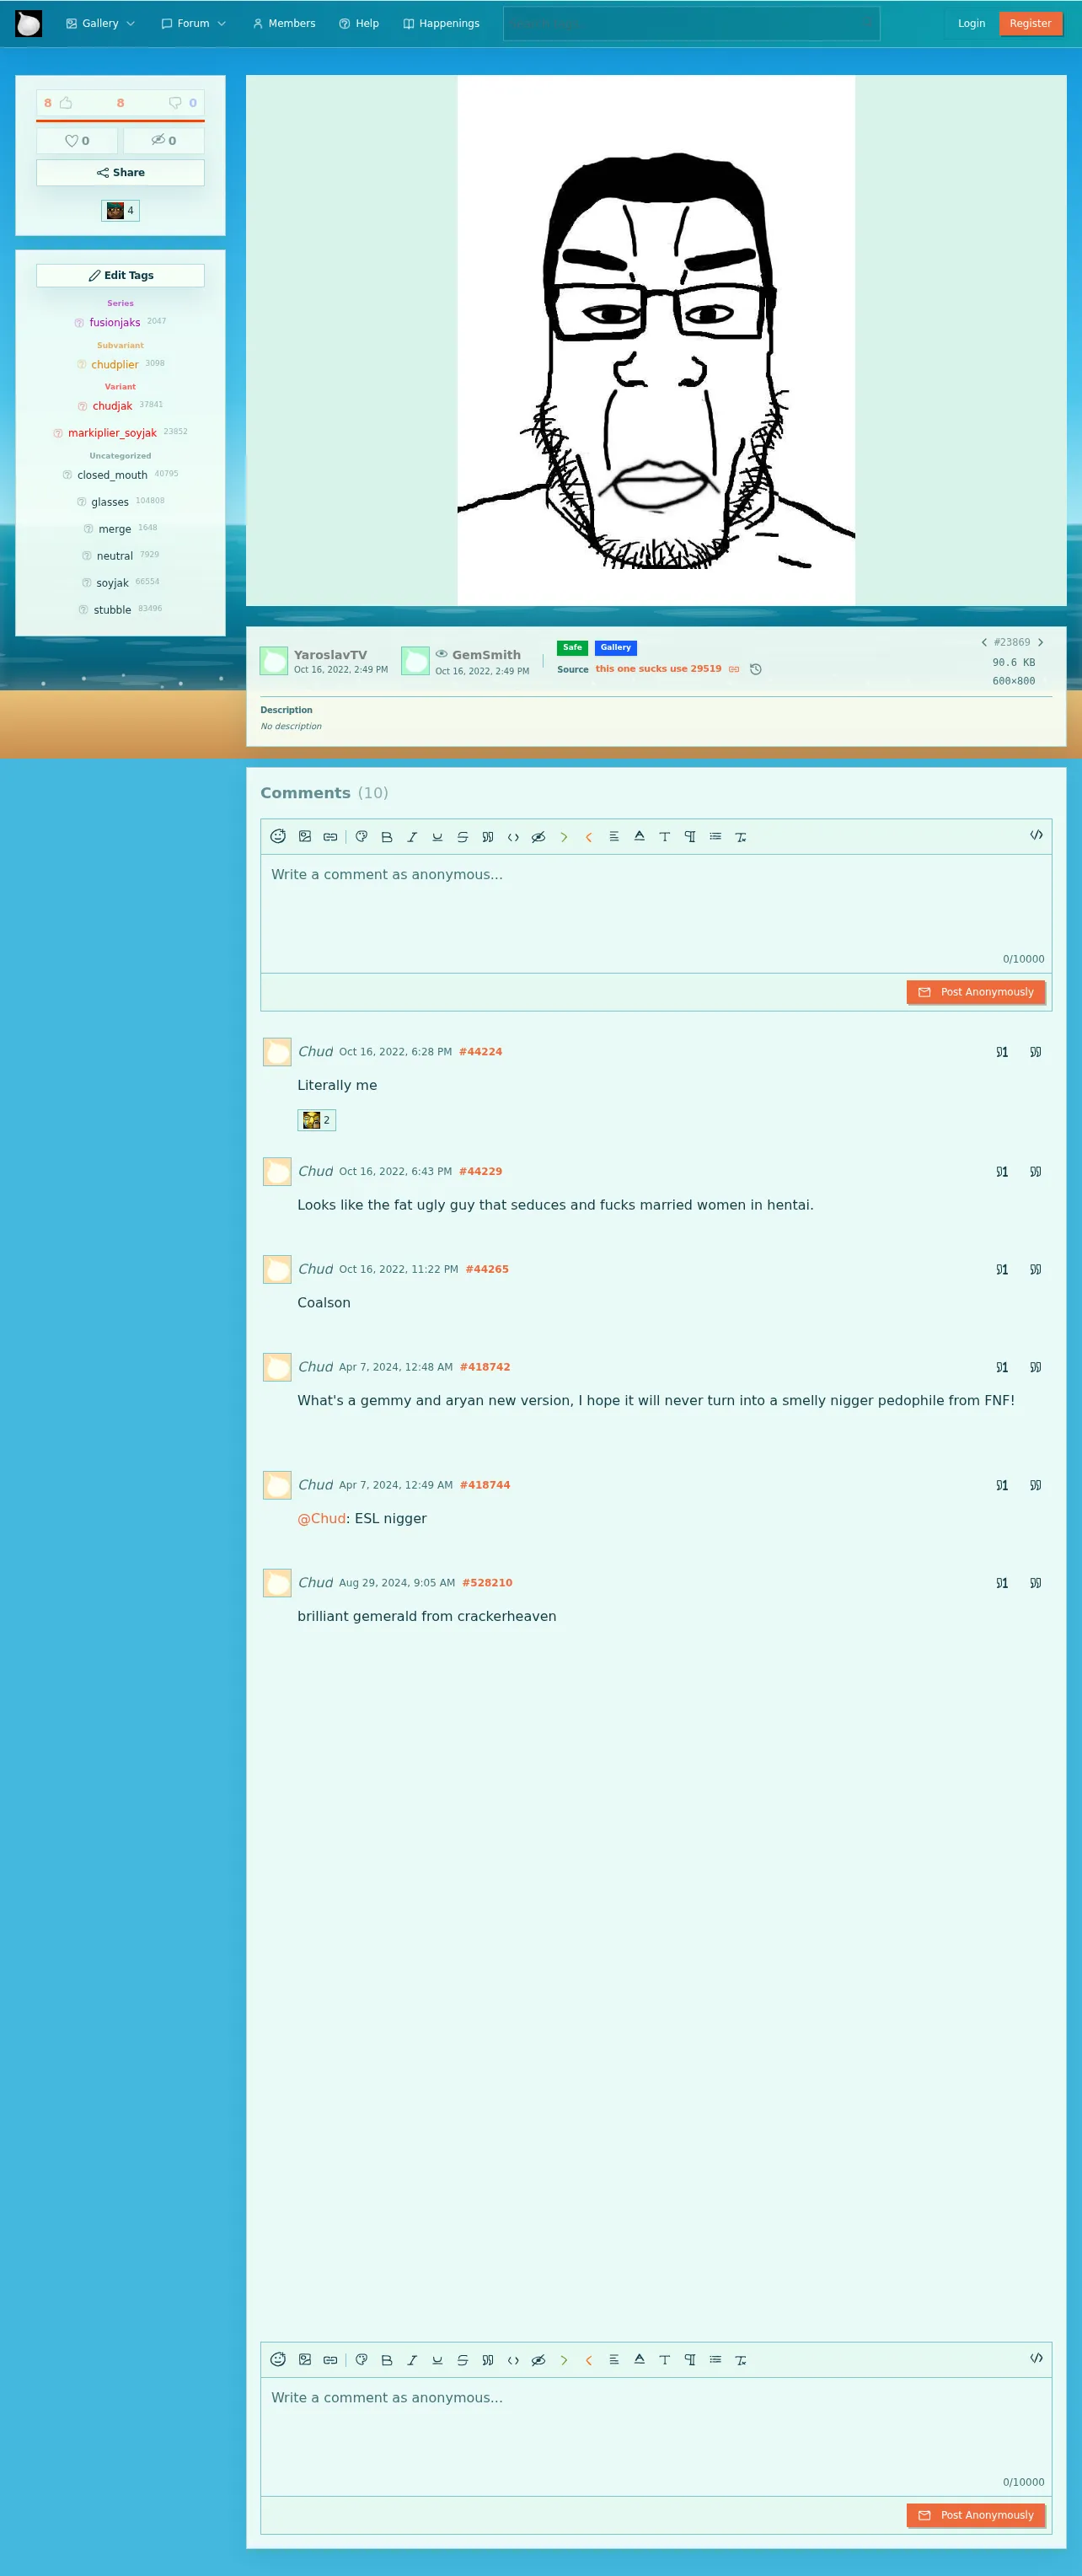Toggle hide post eye-slash button
Viewport: 1082px width, 2576px height.
click(x=164, y=141)
